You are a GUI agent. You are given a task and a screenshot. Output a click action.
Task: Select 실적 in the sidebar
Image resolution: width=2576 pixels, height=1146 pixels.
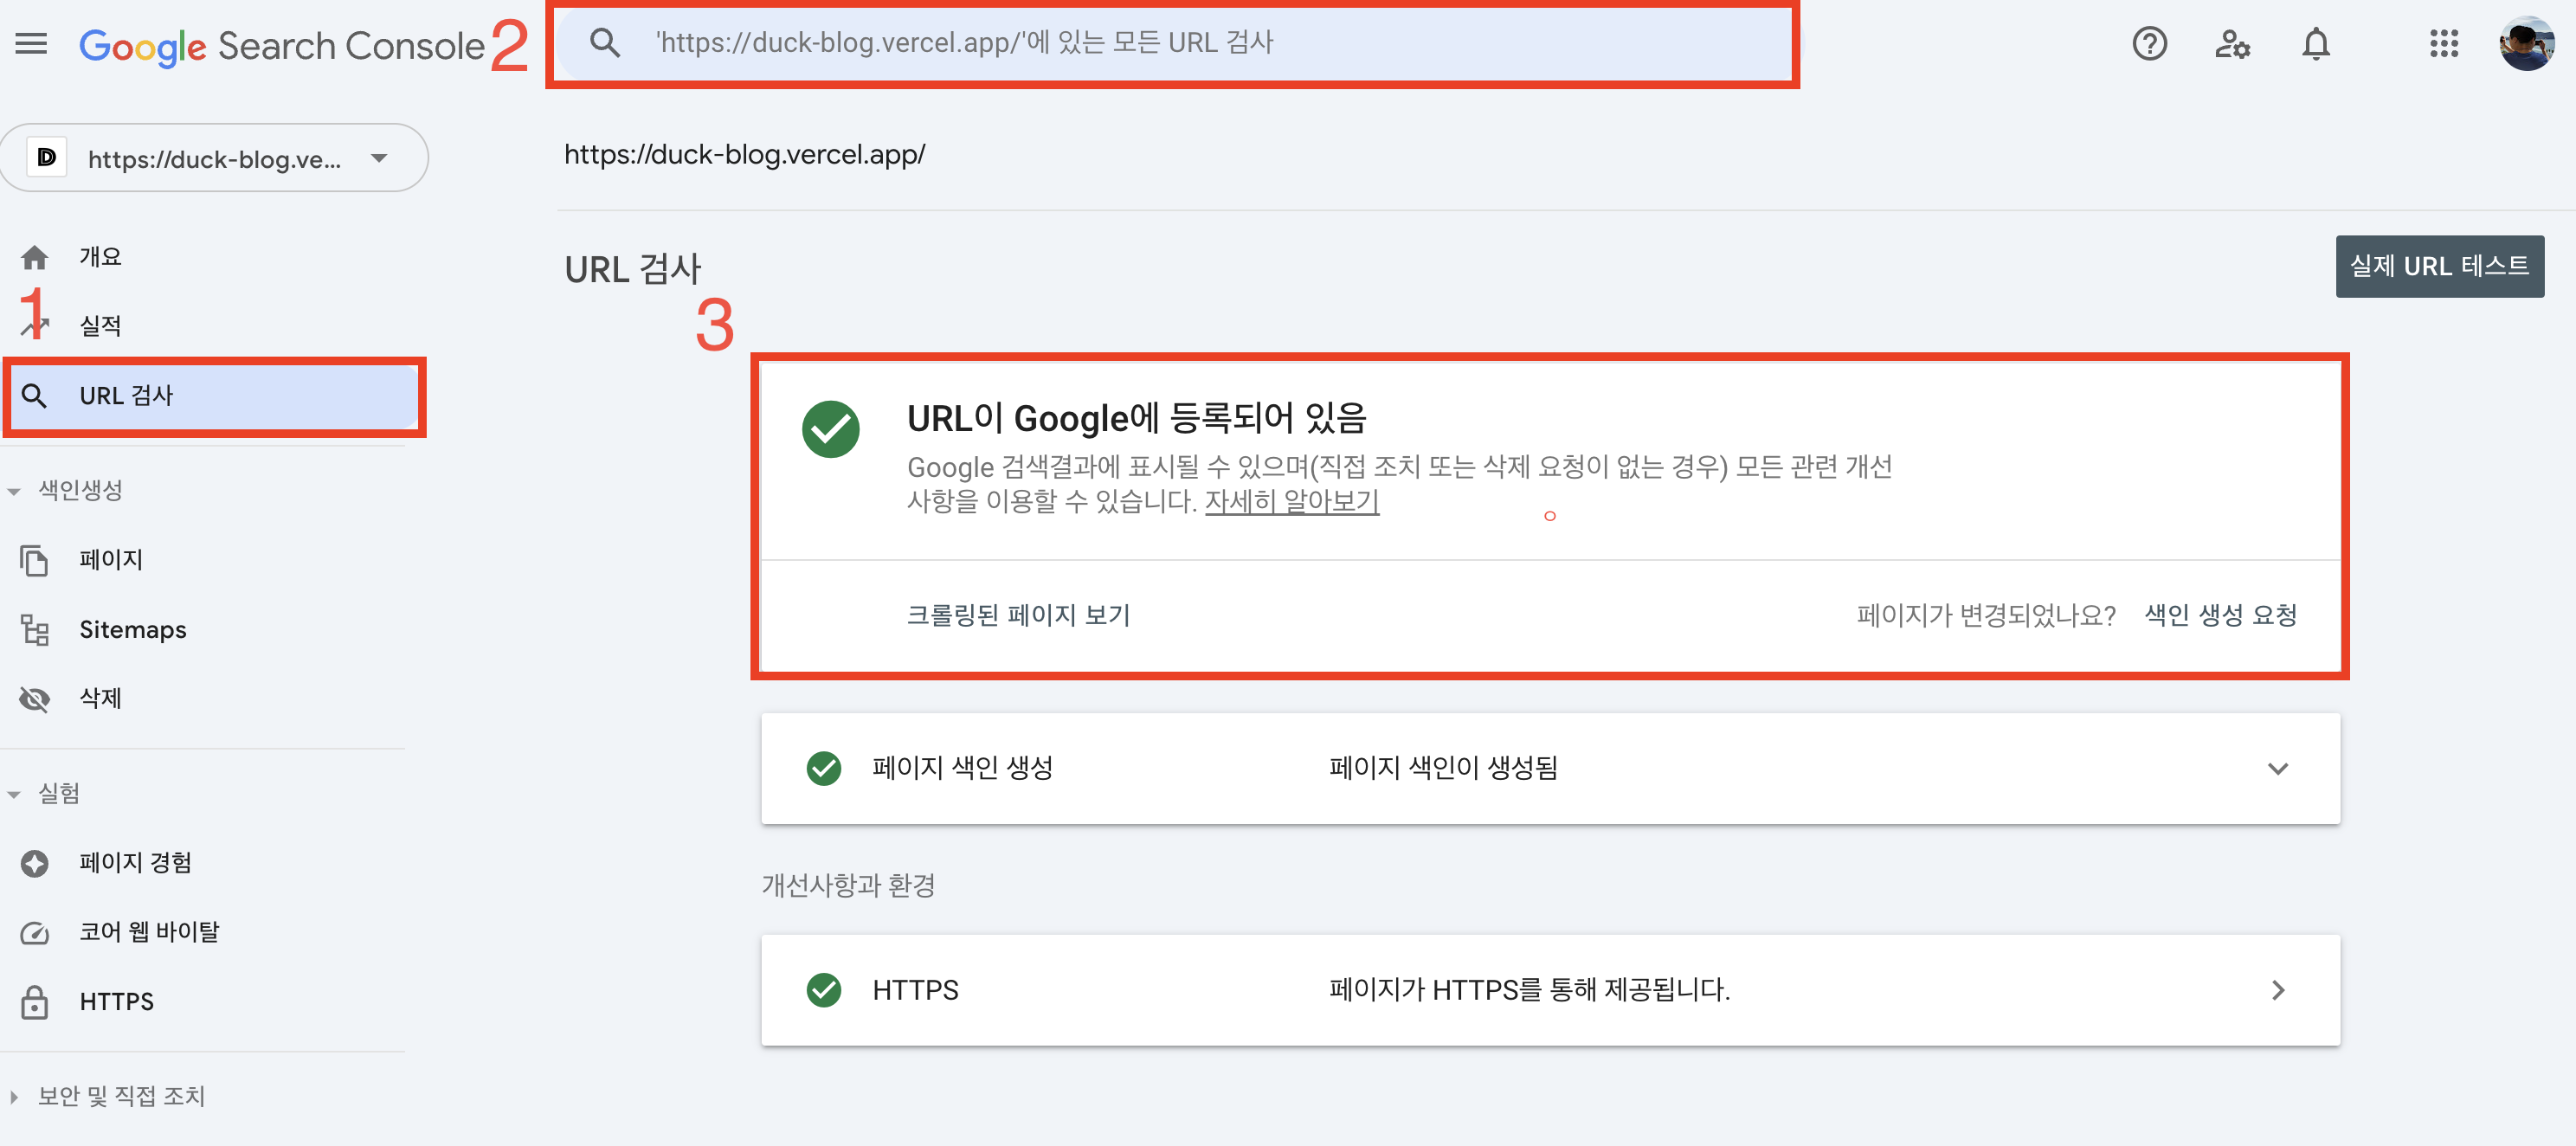pyautogui.click(x=100, y=326)
